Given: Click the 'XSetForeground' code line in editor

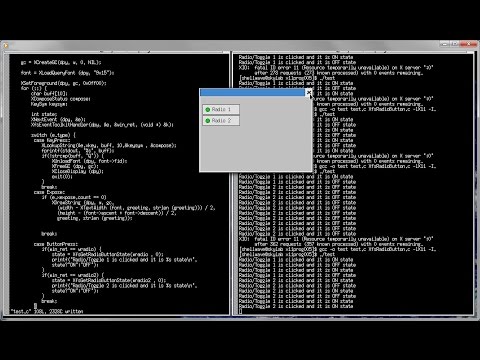Looking at the screenshot, I should click(64, 83).
